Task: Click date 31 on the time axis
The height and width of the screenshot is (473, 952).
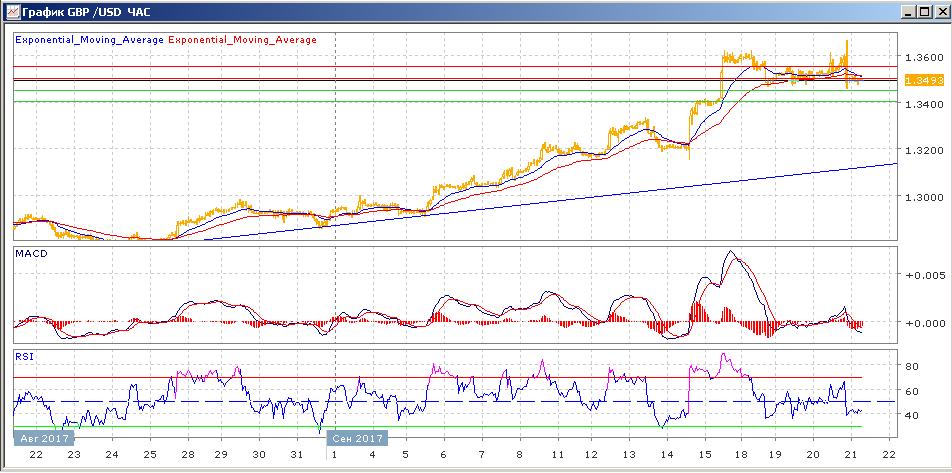Action: [x=297, y=455]
